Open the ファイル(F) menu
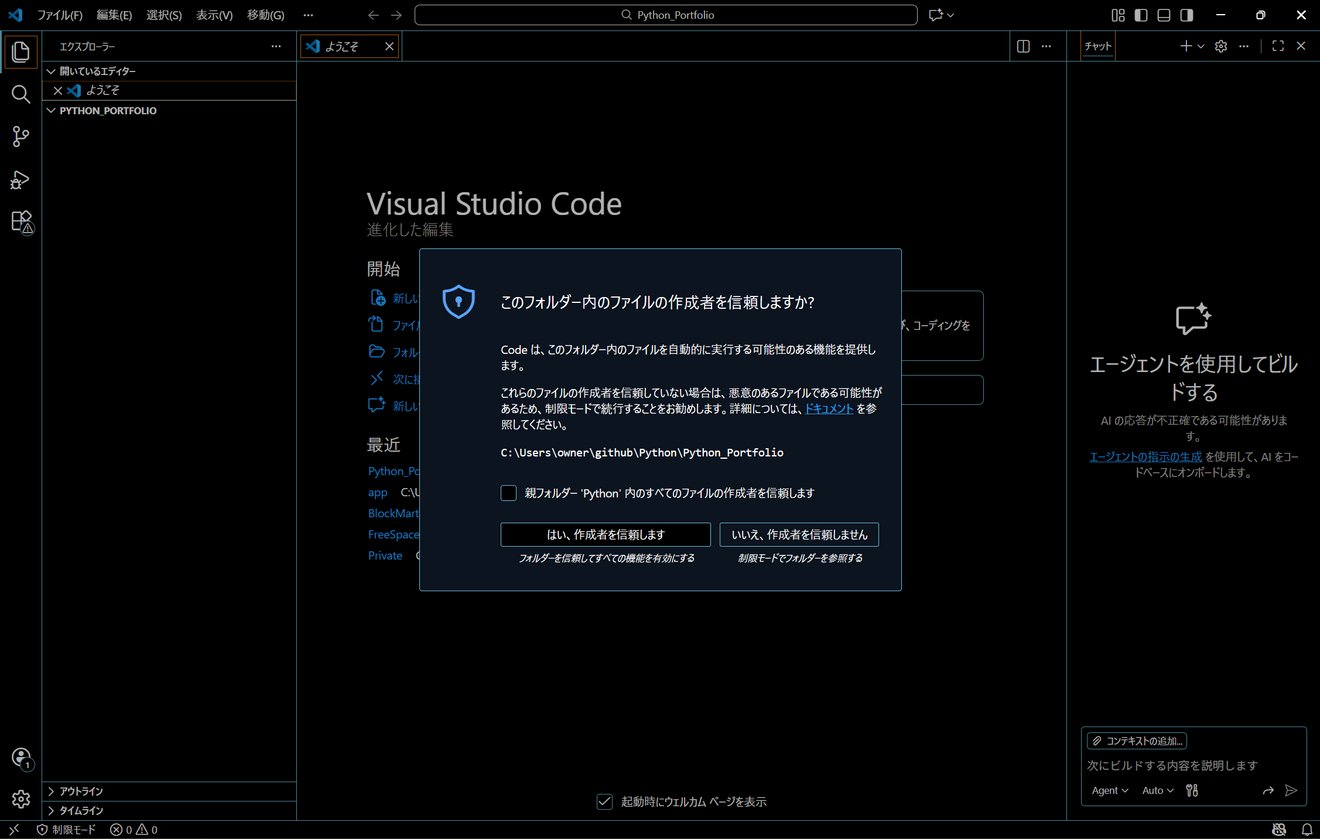The image size is (1320, 839). (x=60, y=15)
